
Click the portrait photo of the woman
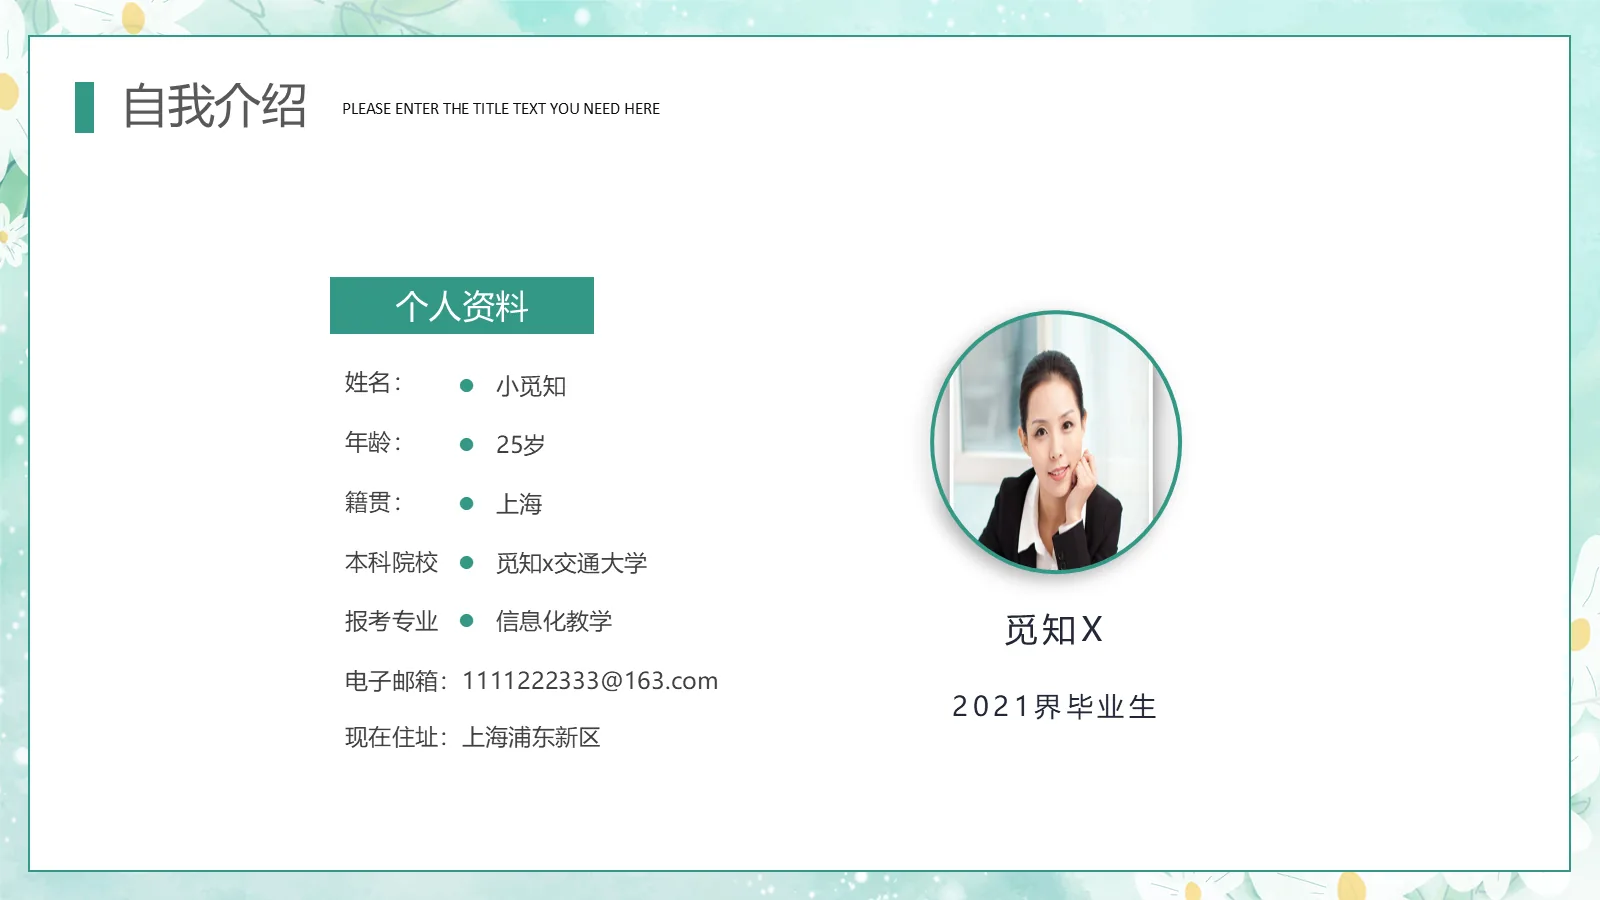point(1057,445)
